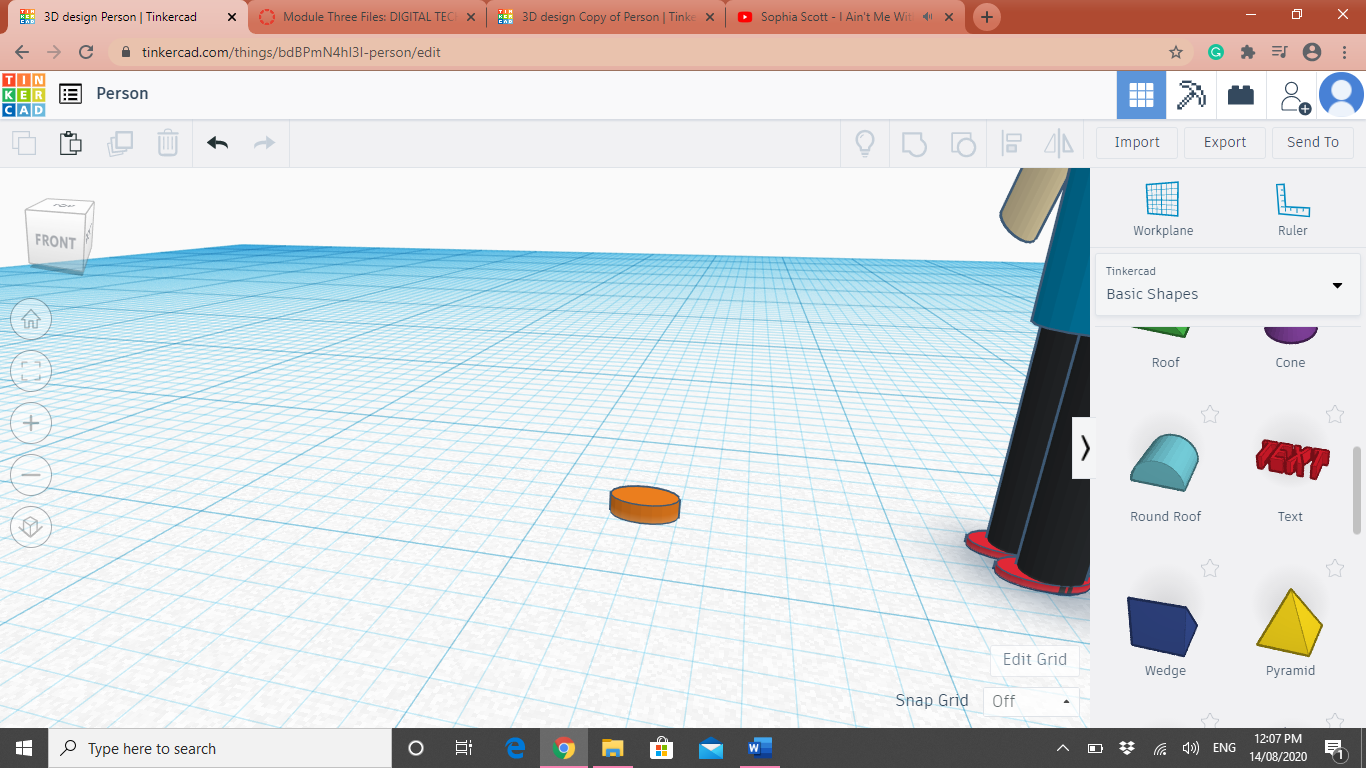Click the Duplicate and repeat icon
The height and width of the screenshot is (768, 1366).
click(120, 143)
